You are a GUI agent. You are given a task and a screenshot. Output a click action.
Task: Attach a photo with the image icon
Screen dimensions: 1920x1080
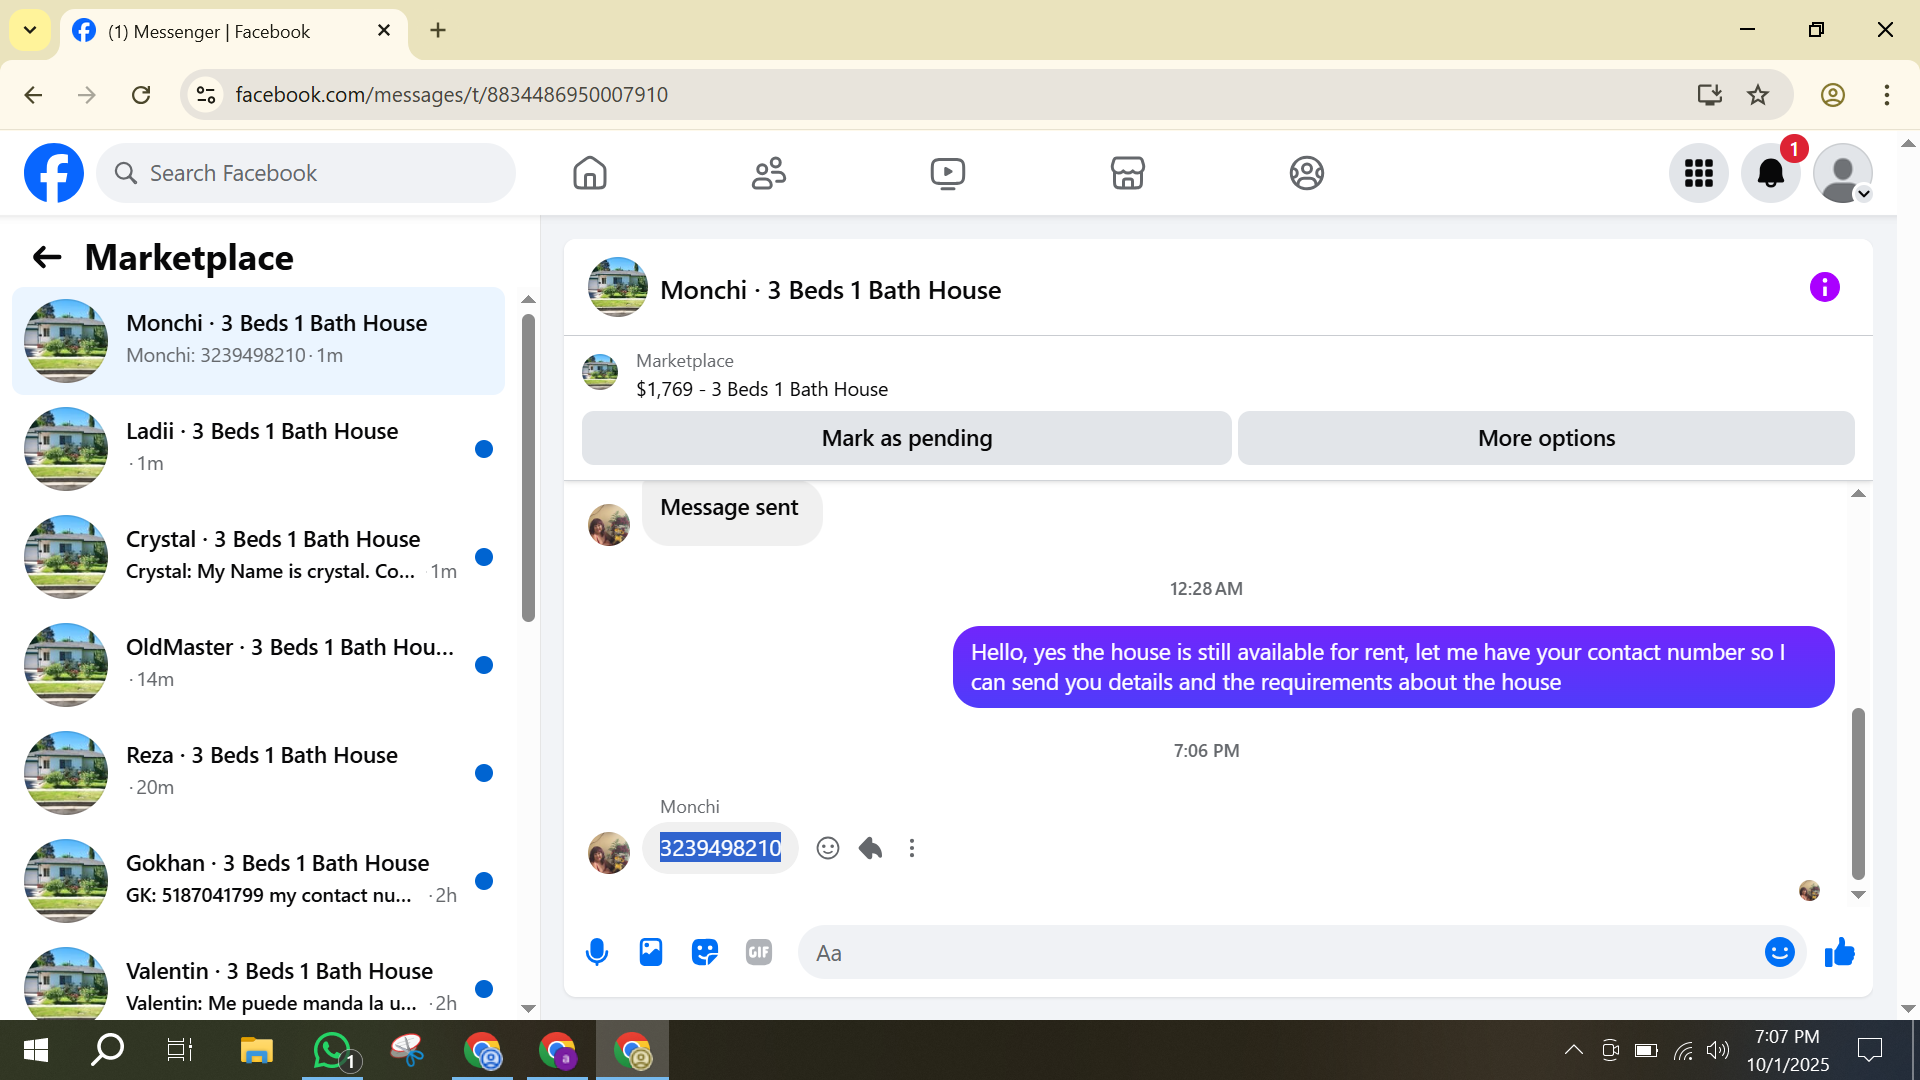point(651,952)
